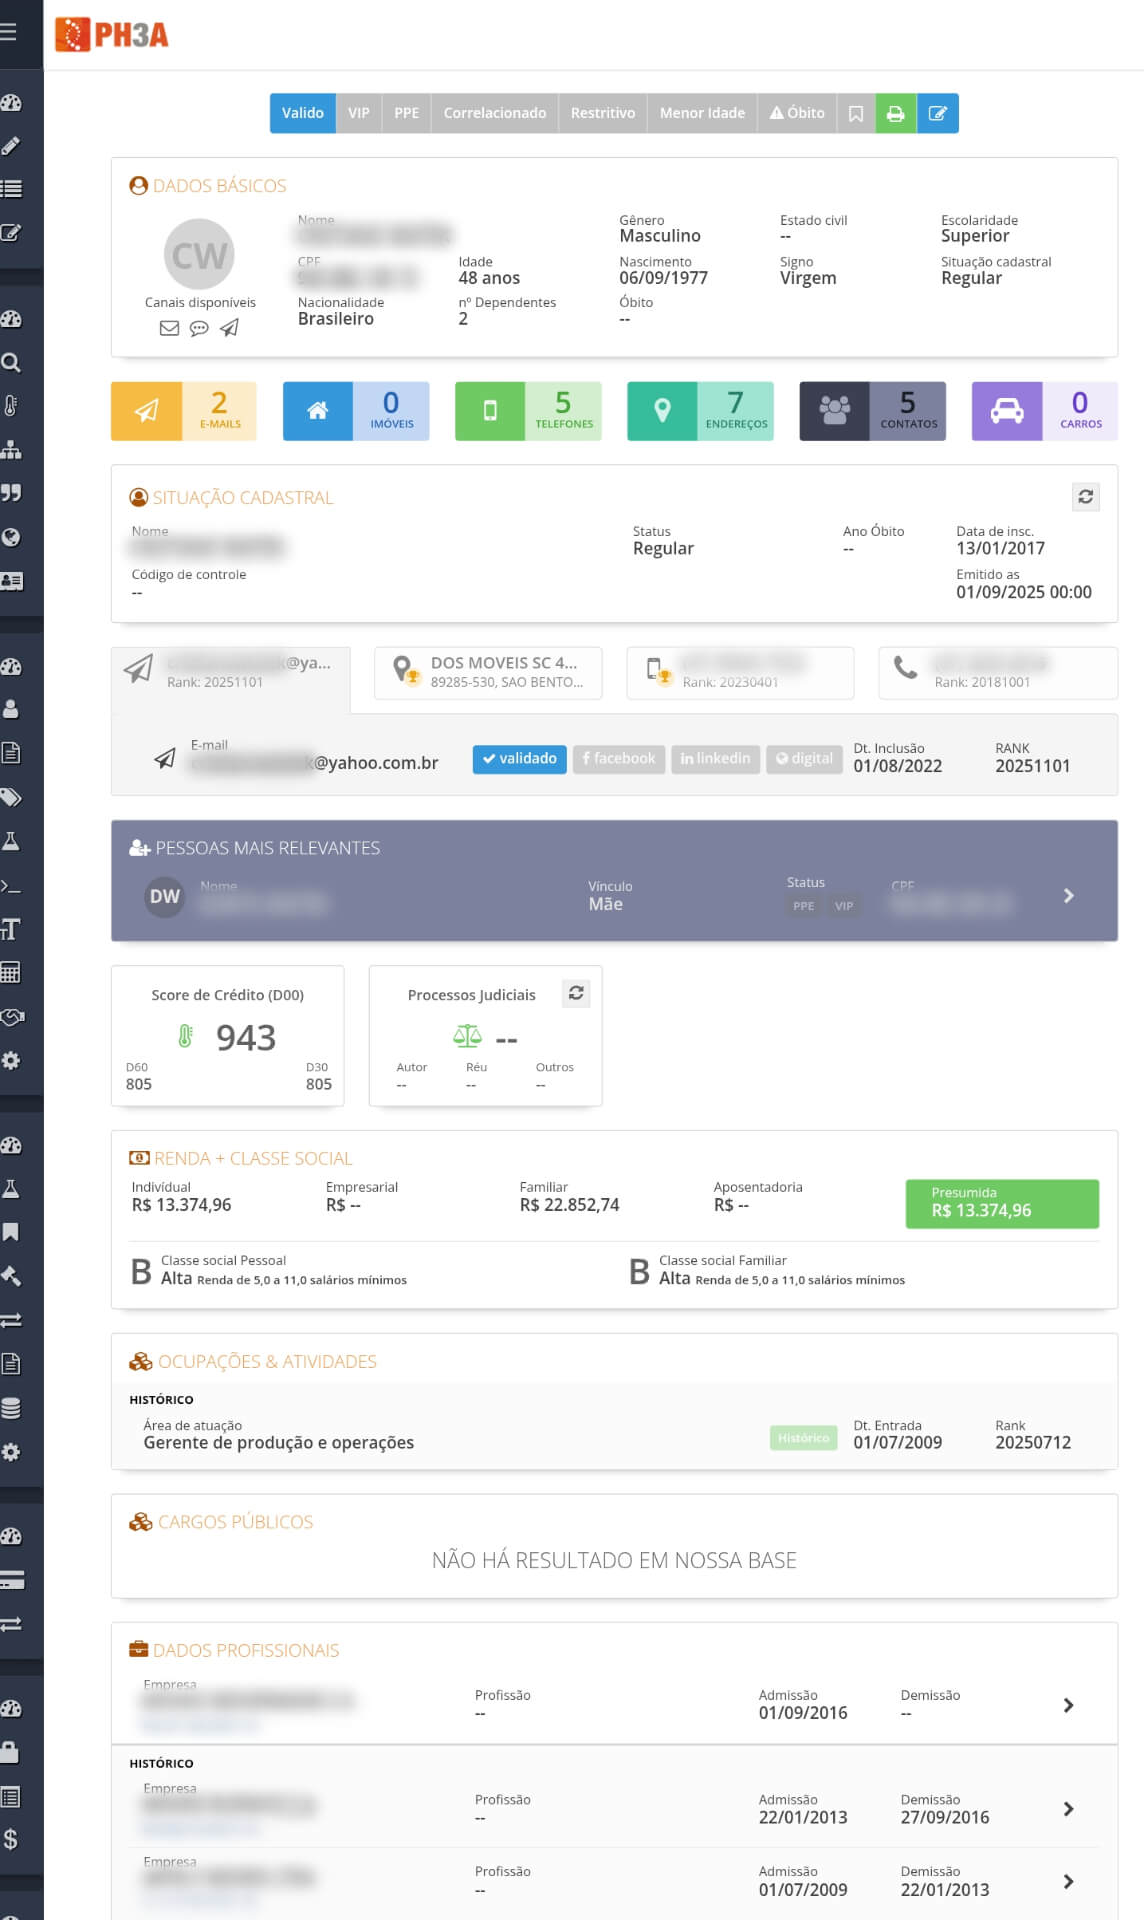The image size is (1144, 1920).
Task: Open the 5 Contatos summary card
Action: (x=872, y=411)
